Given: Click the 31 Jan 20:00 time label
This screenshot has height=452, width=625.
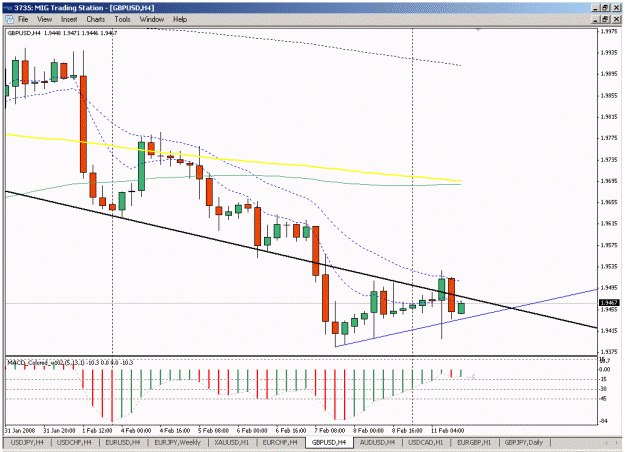Looking at the screenshot, I should point(59,430).
